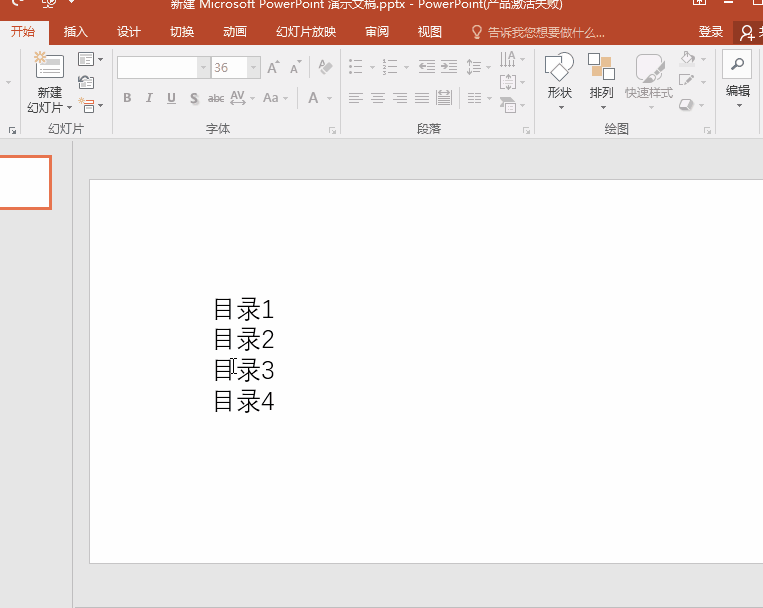Click the 登录 (Sign in) button
The width and height of the screenshot is (763, 608).
pos(711,32)
